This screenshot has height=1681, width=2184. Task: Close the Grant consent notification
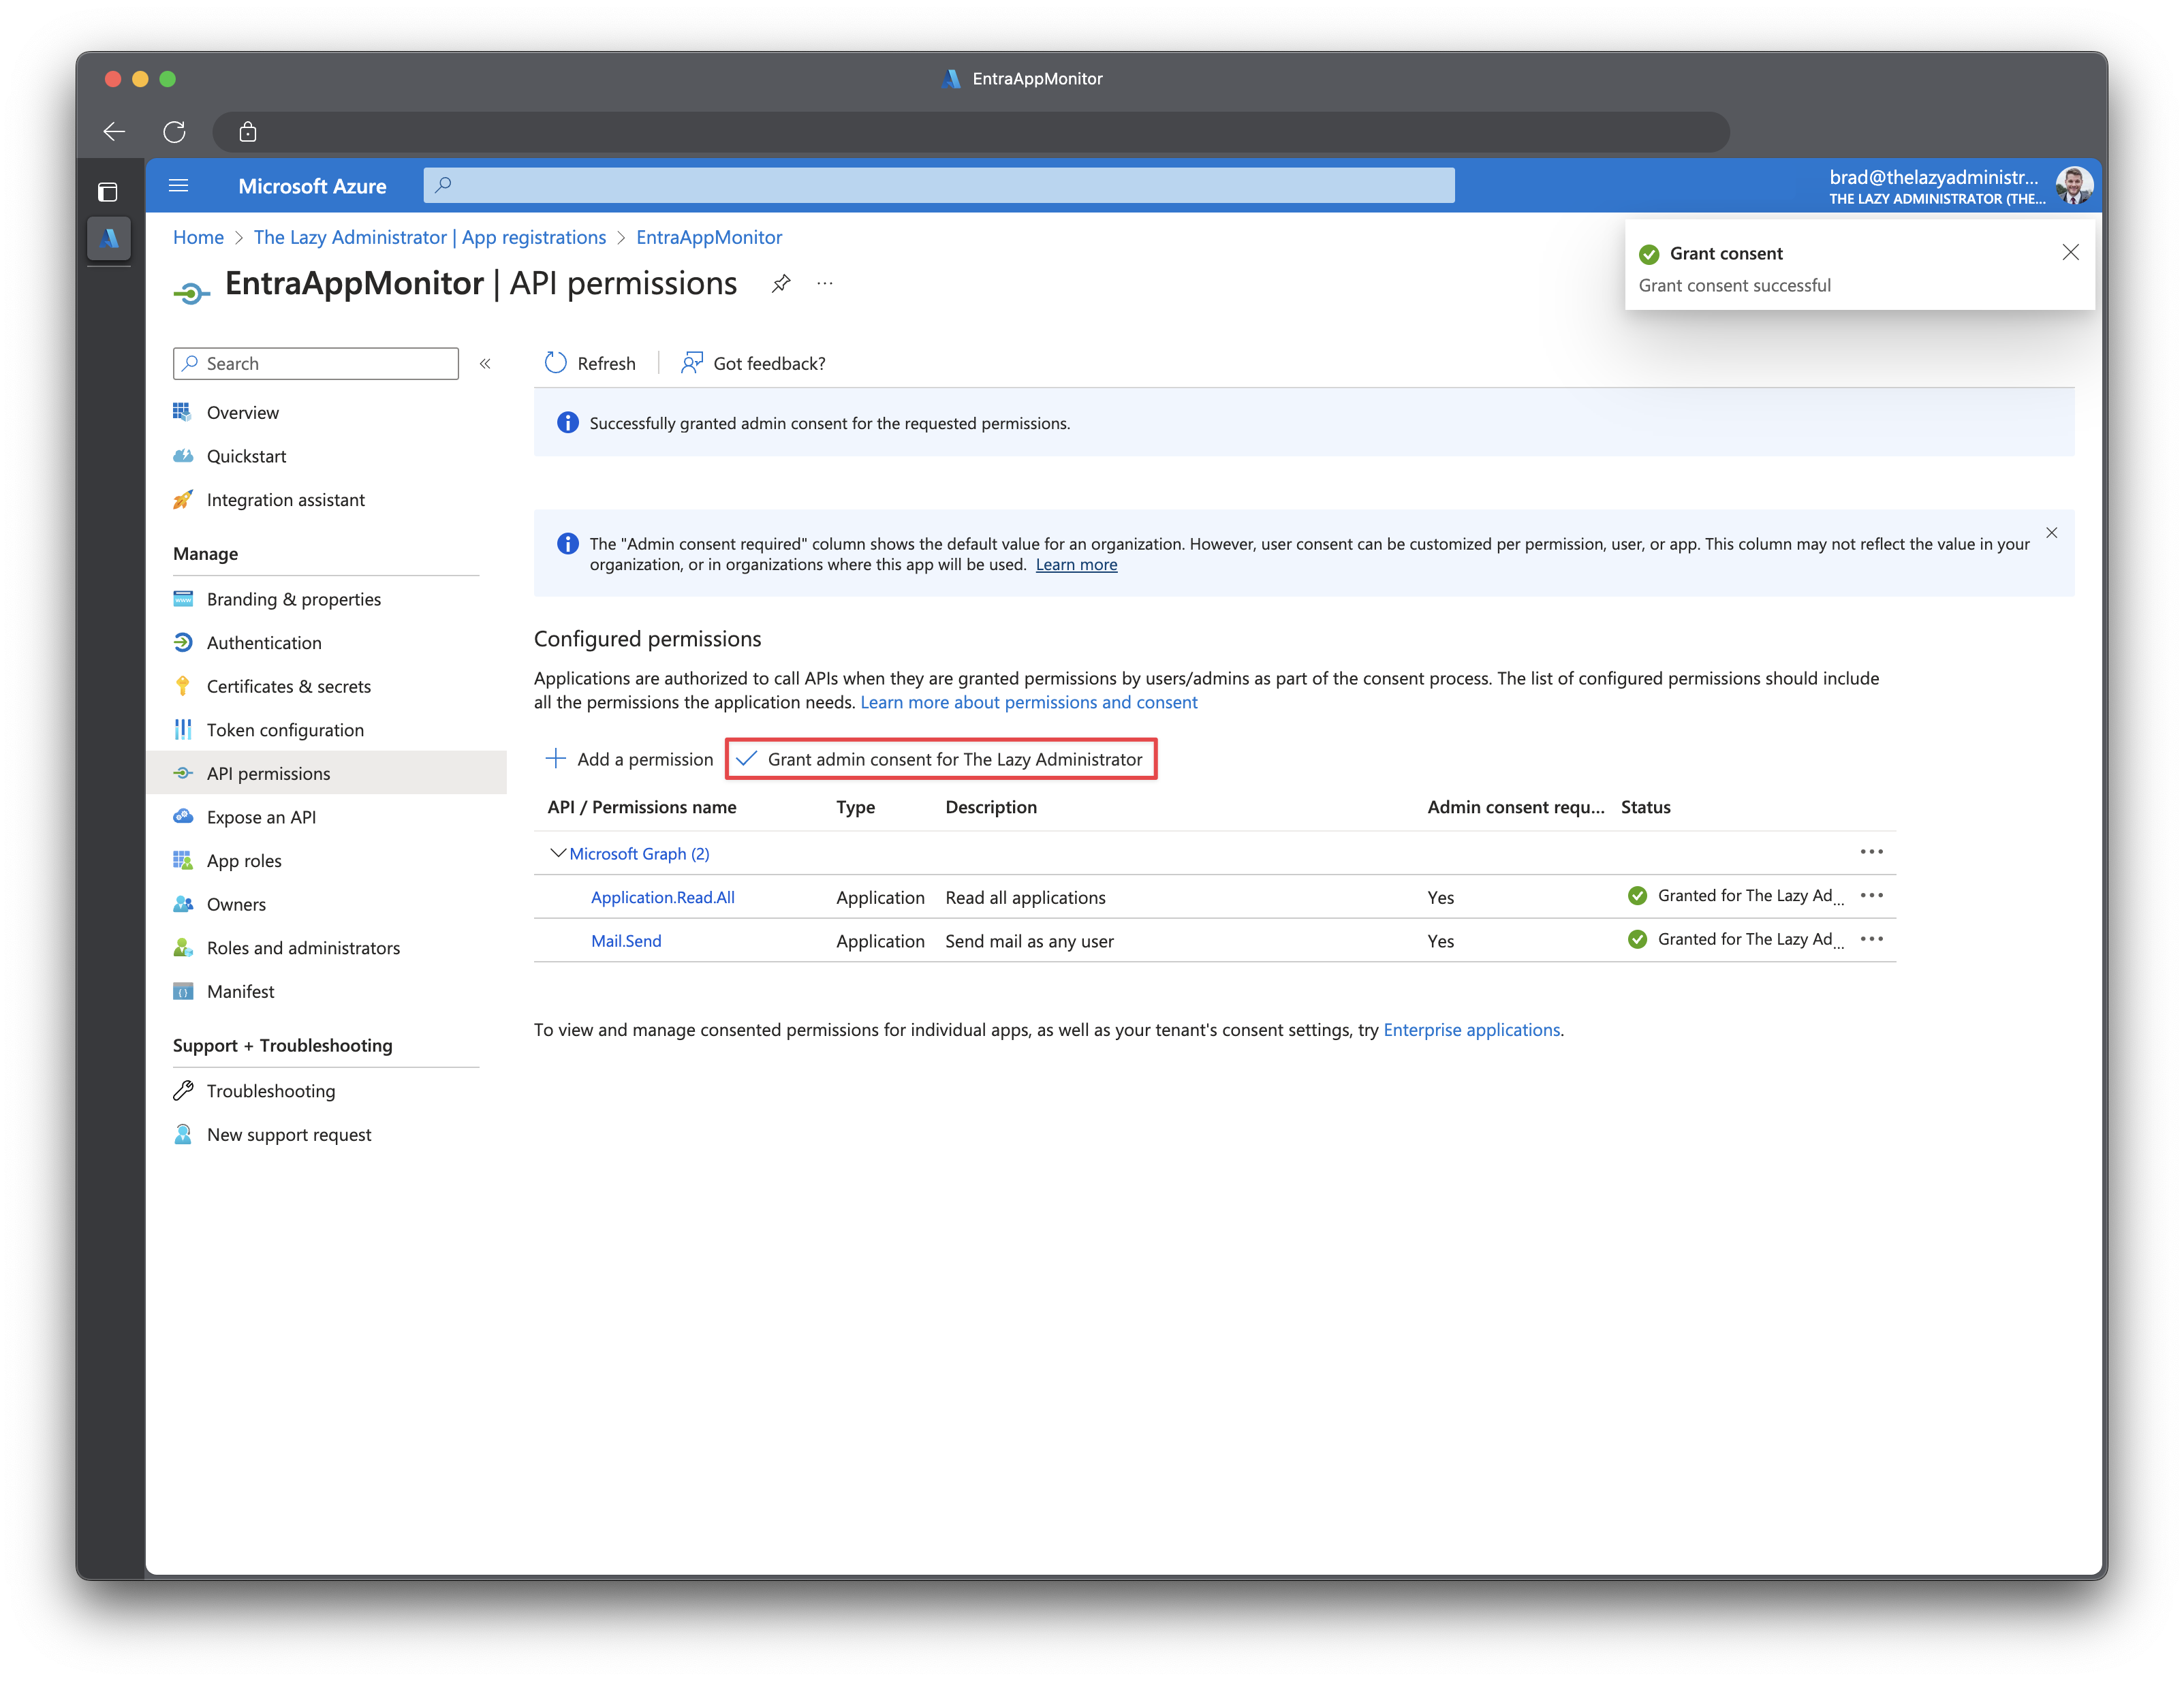click(2070, 252)
